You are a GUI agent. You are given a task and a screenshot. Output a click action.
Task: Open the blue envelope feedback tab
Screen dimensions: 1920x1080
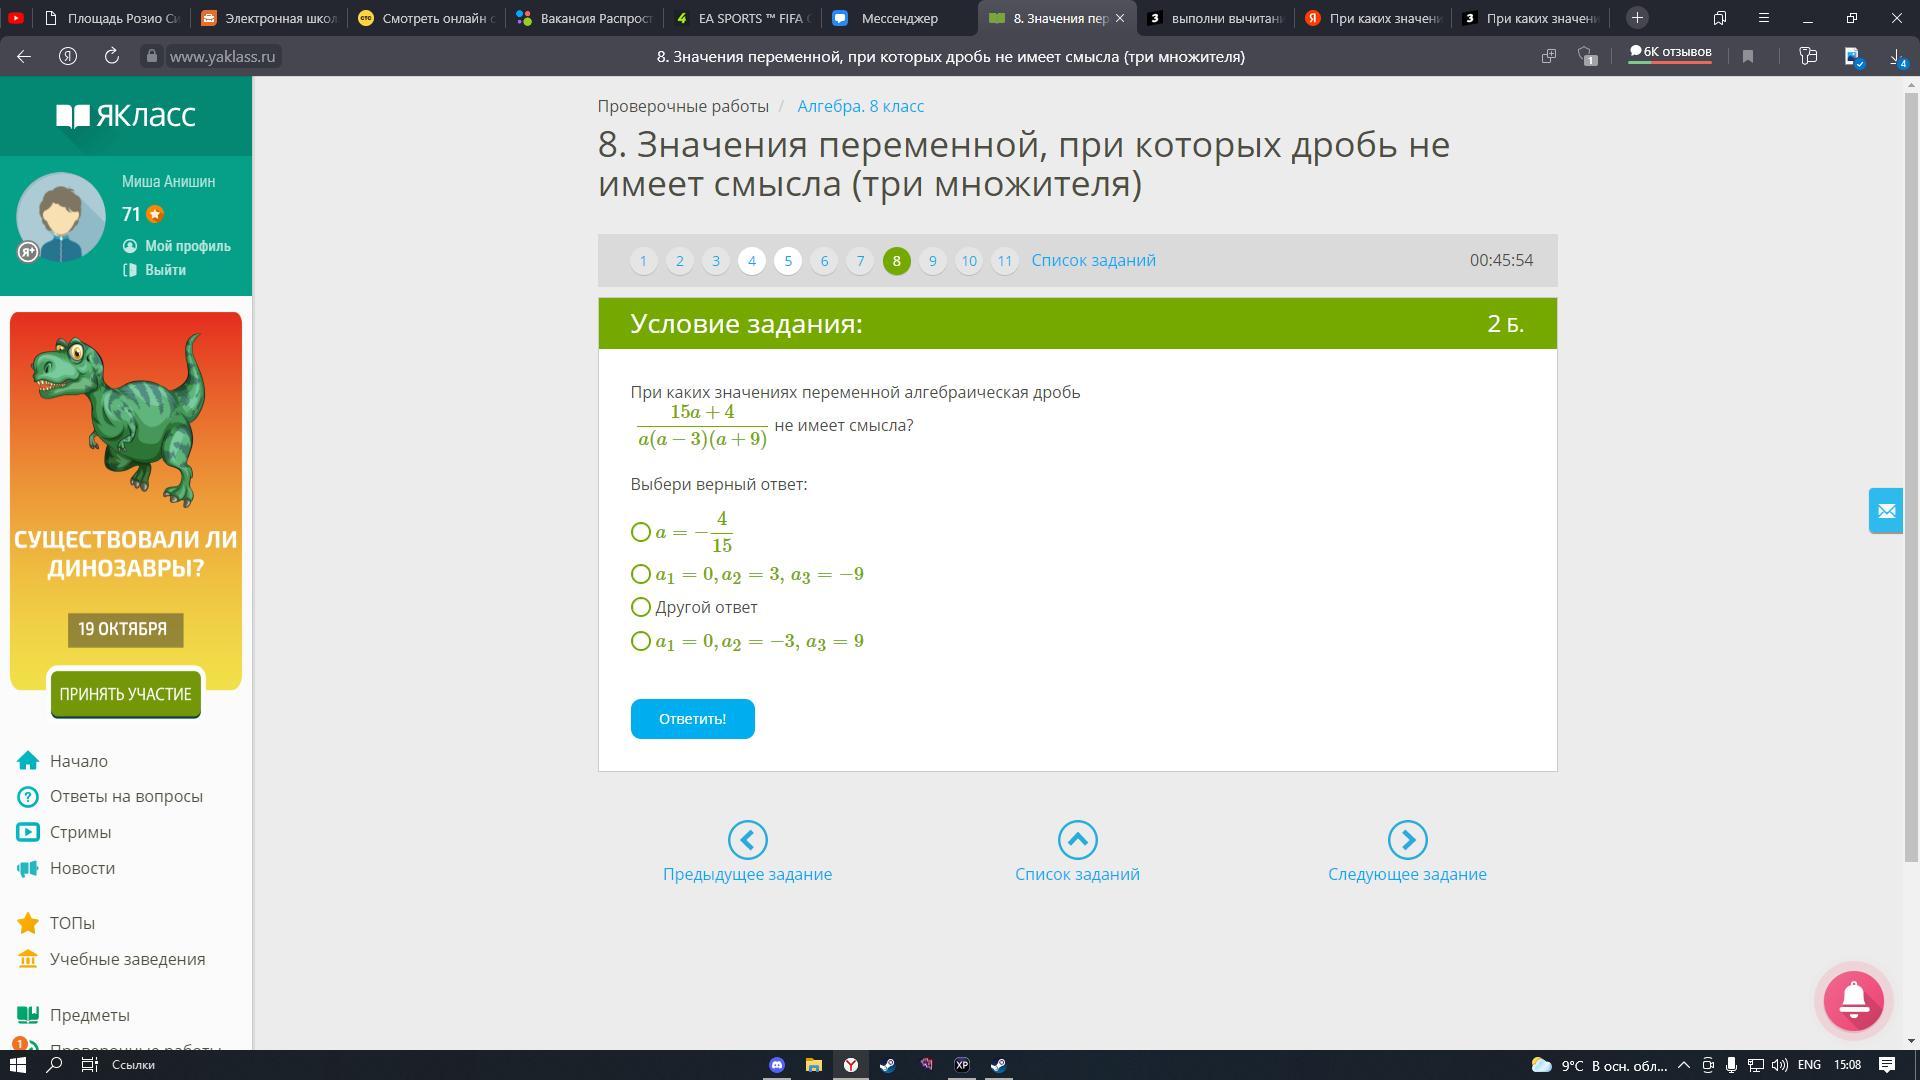coord(1886,511)
